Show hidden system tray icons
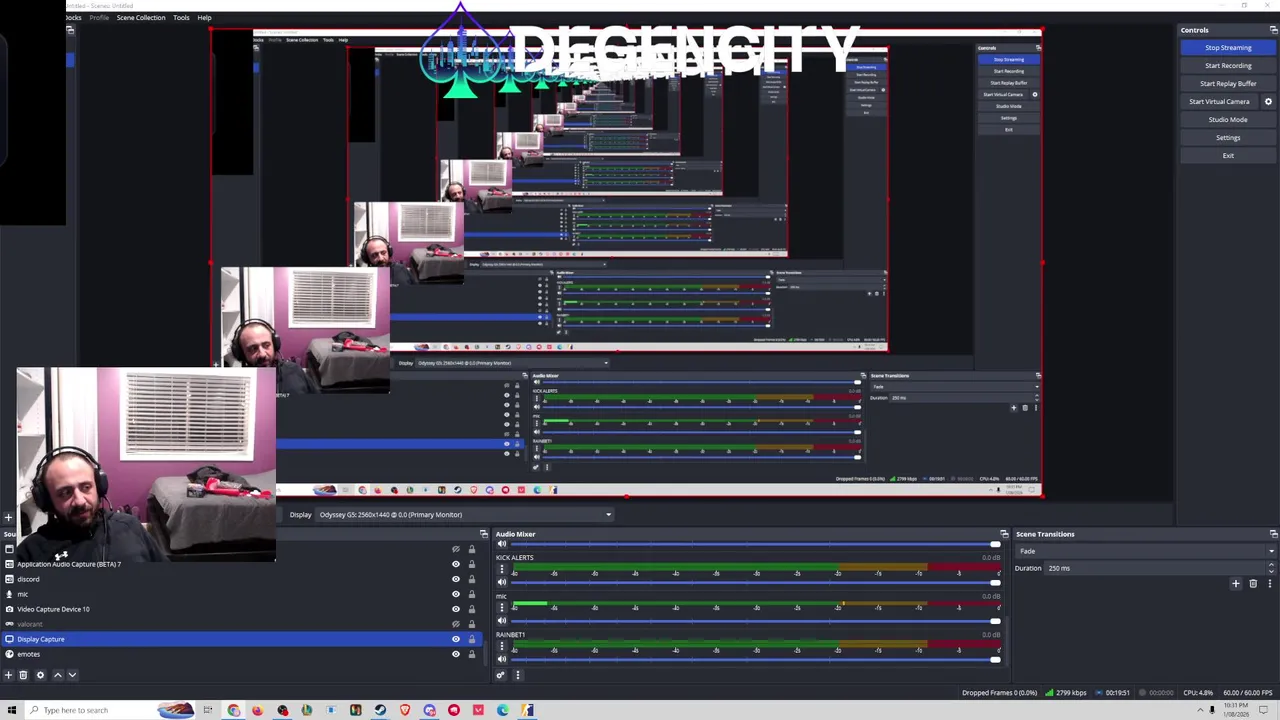 1198,710
